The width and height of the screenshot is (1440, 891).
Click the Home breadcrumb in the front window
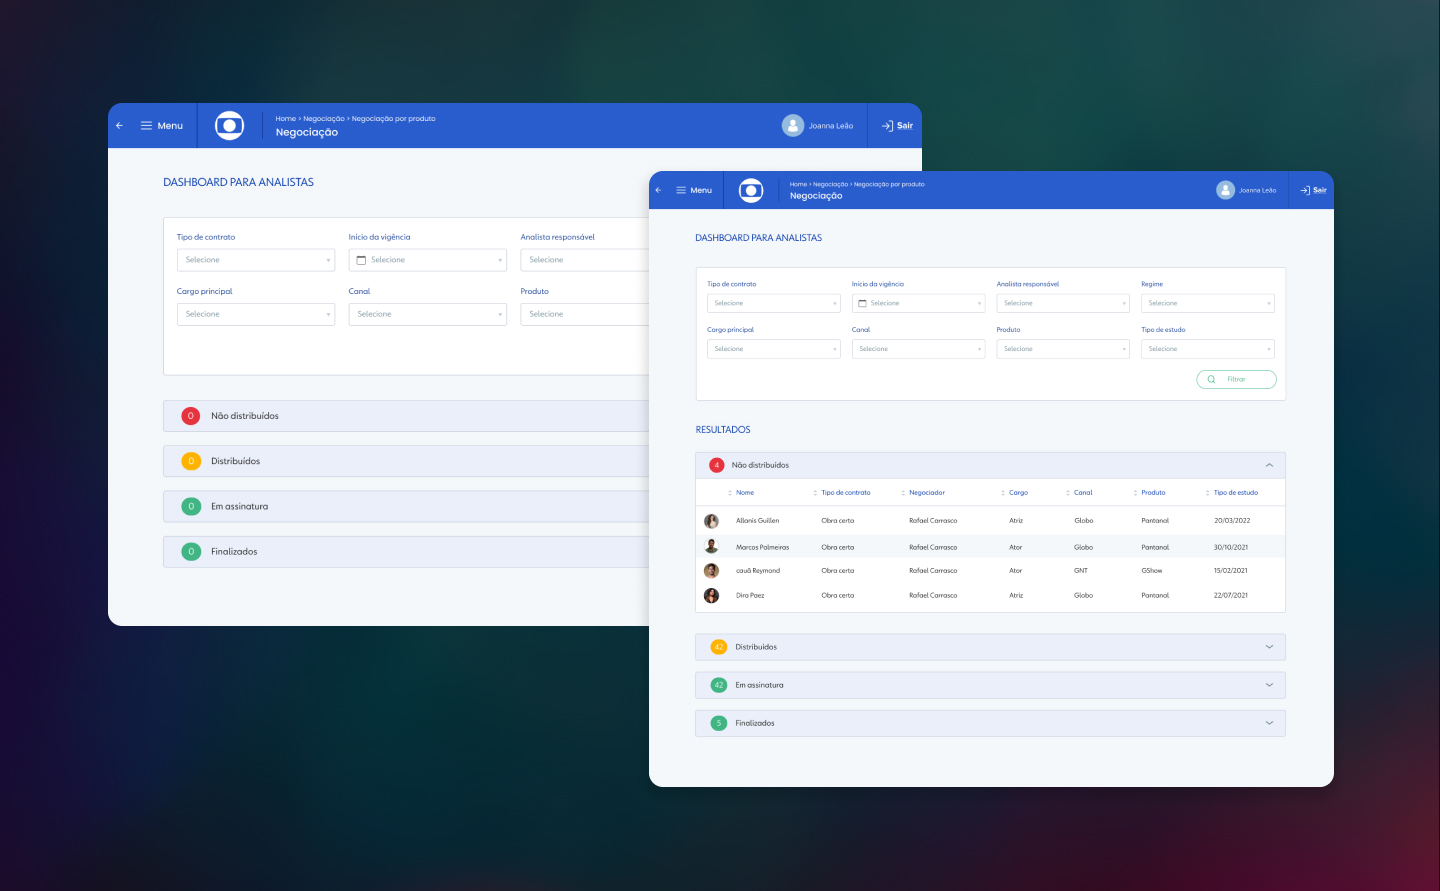pos(797,184)
